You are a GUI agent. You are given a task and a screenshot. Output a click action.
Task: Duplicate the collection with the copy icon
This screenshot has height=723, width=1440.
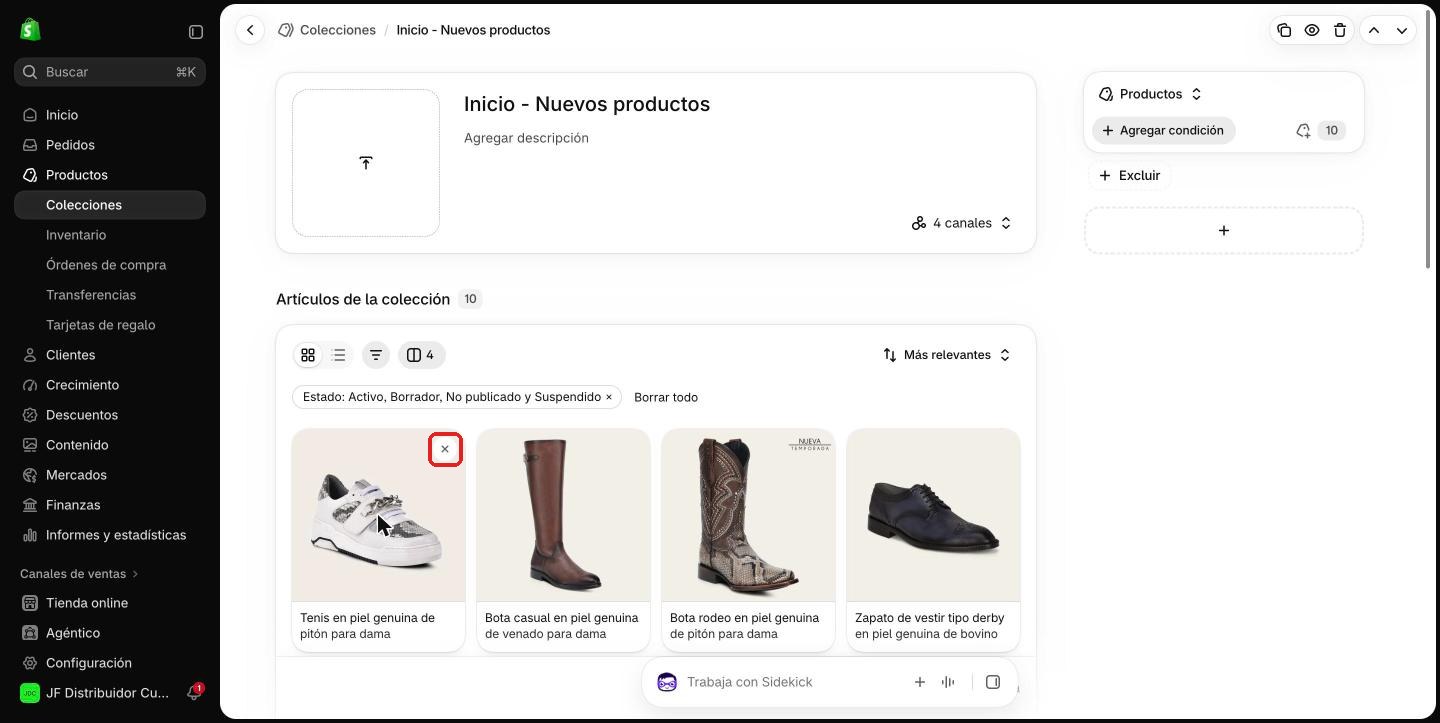click(1284, 30)
